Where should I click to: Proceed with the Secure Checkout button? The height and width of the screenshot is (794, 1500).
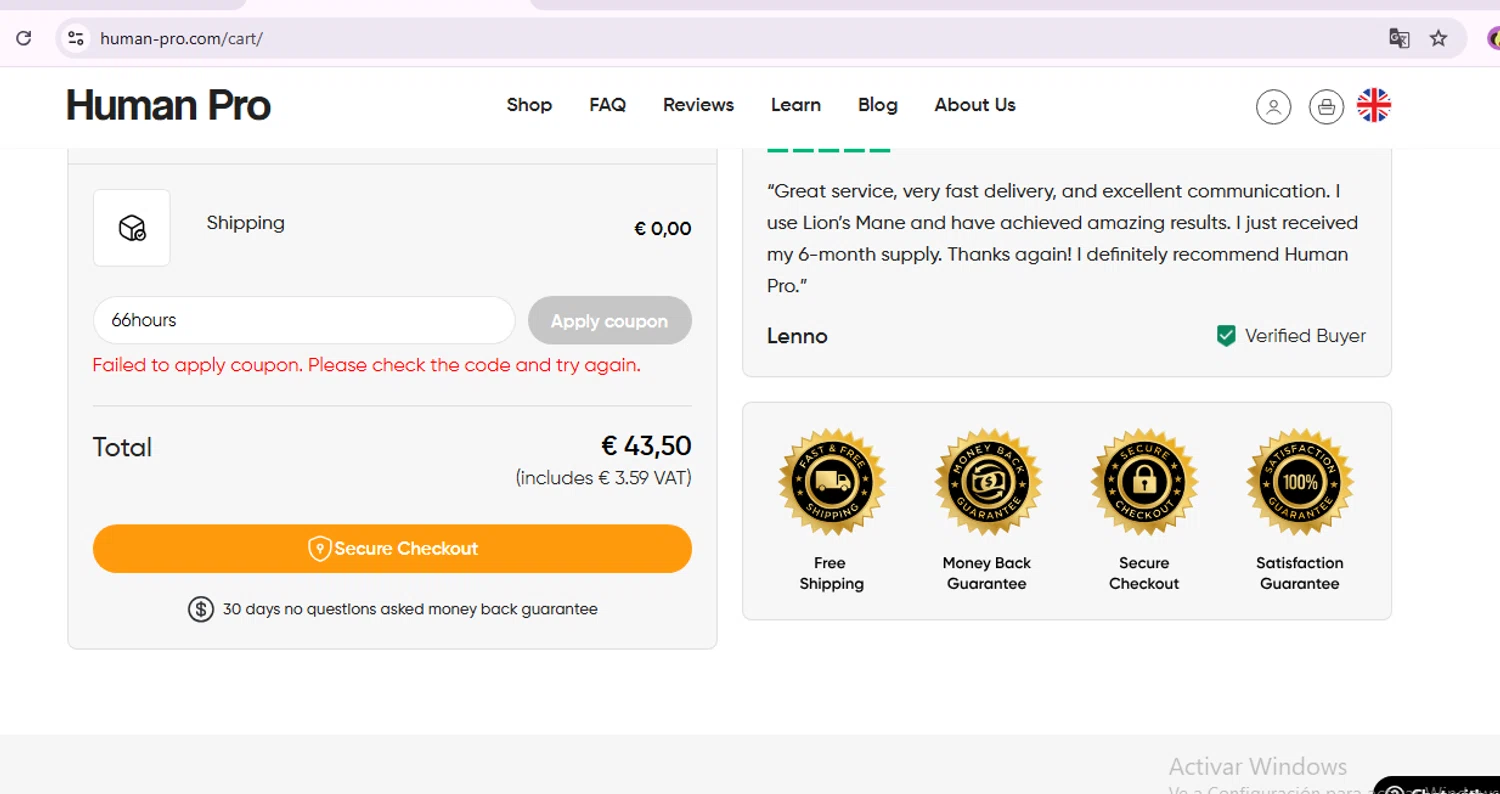[x=392, y=549]
